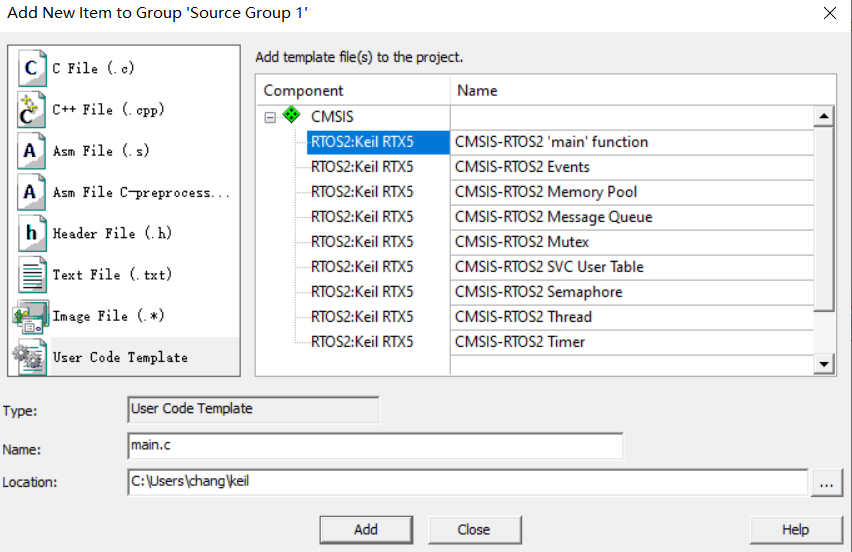Pick the Image File (.*) icon

pos(31,316)
